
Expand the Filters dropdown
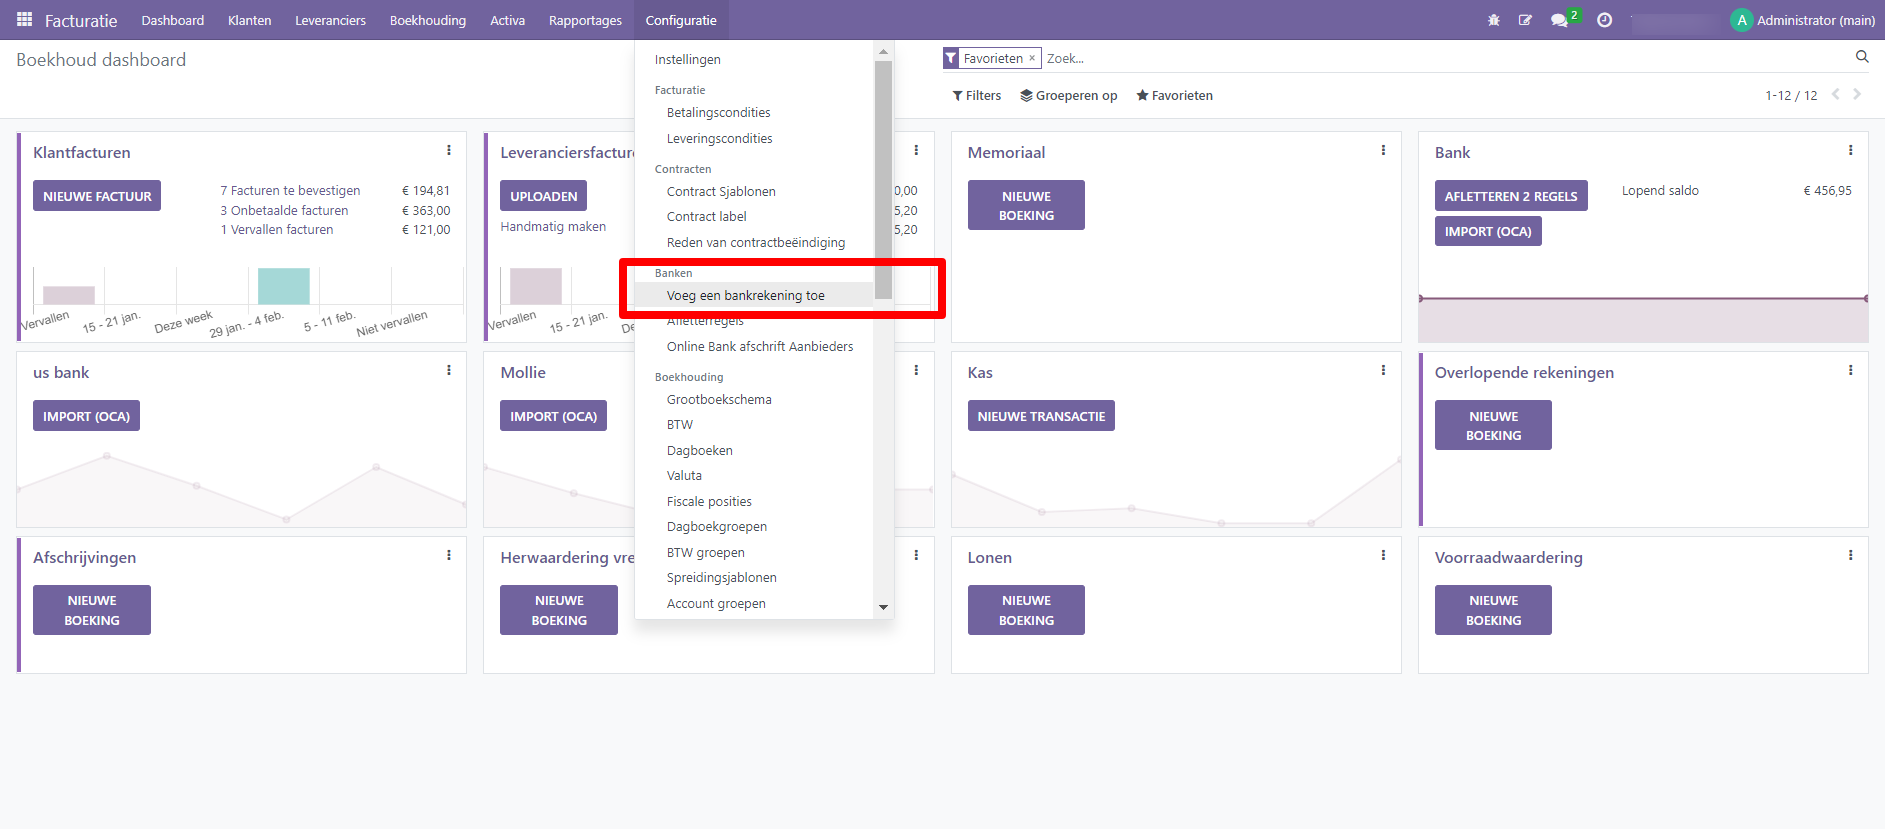tap(977, 96)
